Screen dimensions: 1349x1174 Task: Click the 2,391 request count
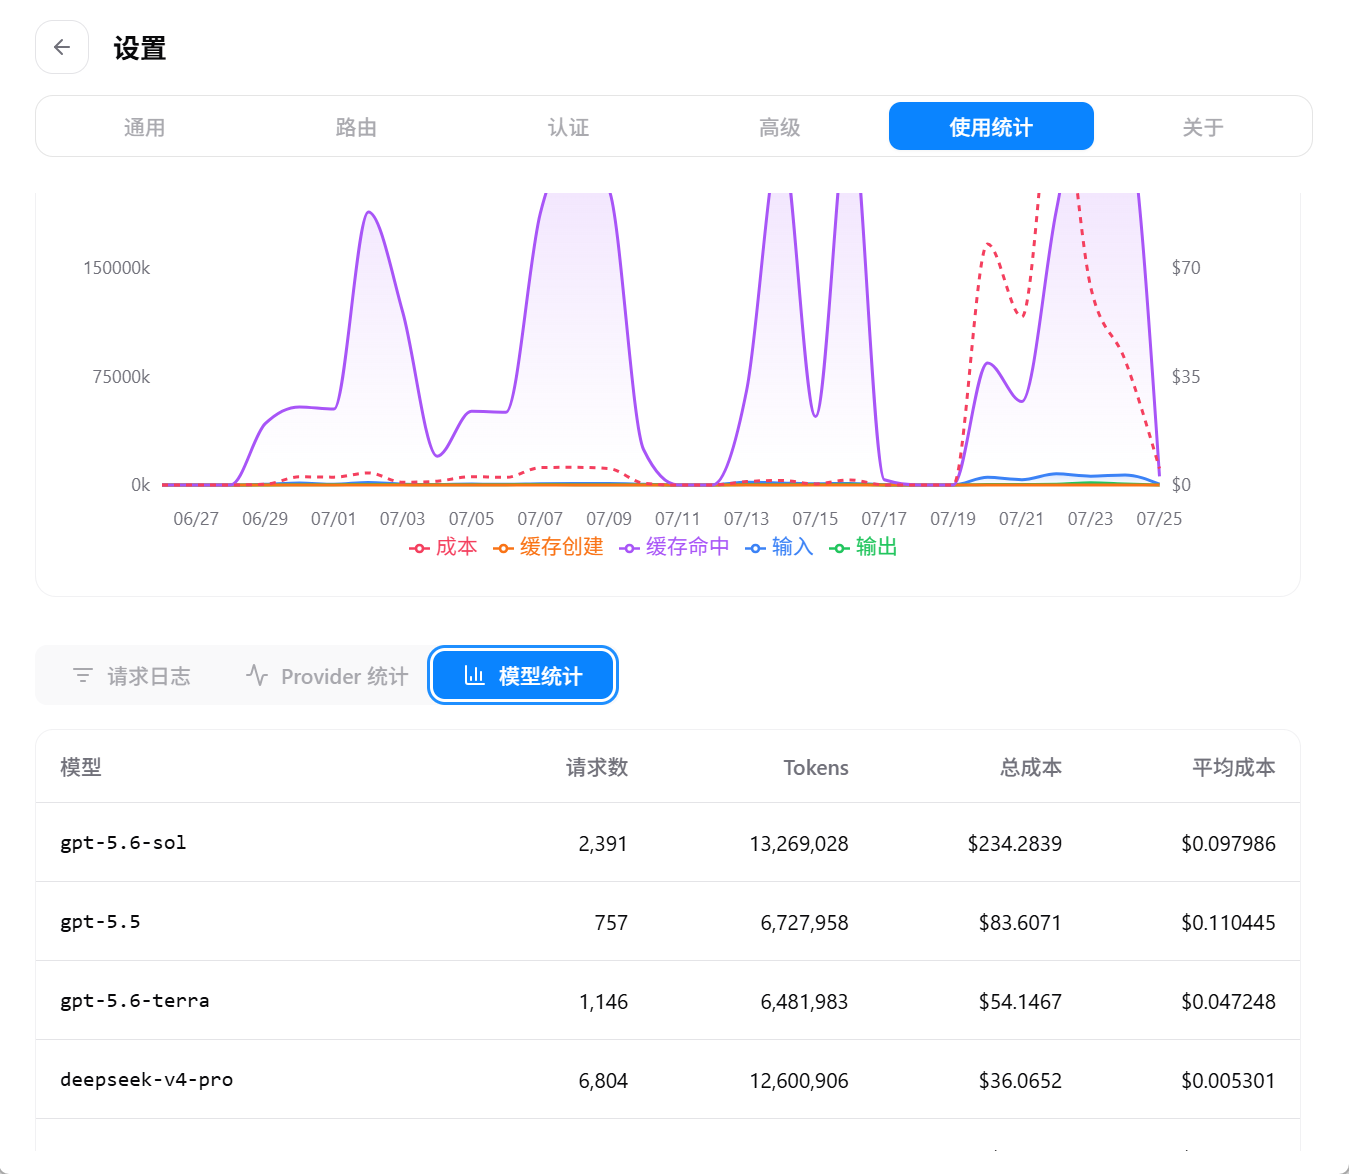(603, 843)
